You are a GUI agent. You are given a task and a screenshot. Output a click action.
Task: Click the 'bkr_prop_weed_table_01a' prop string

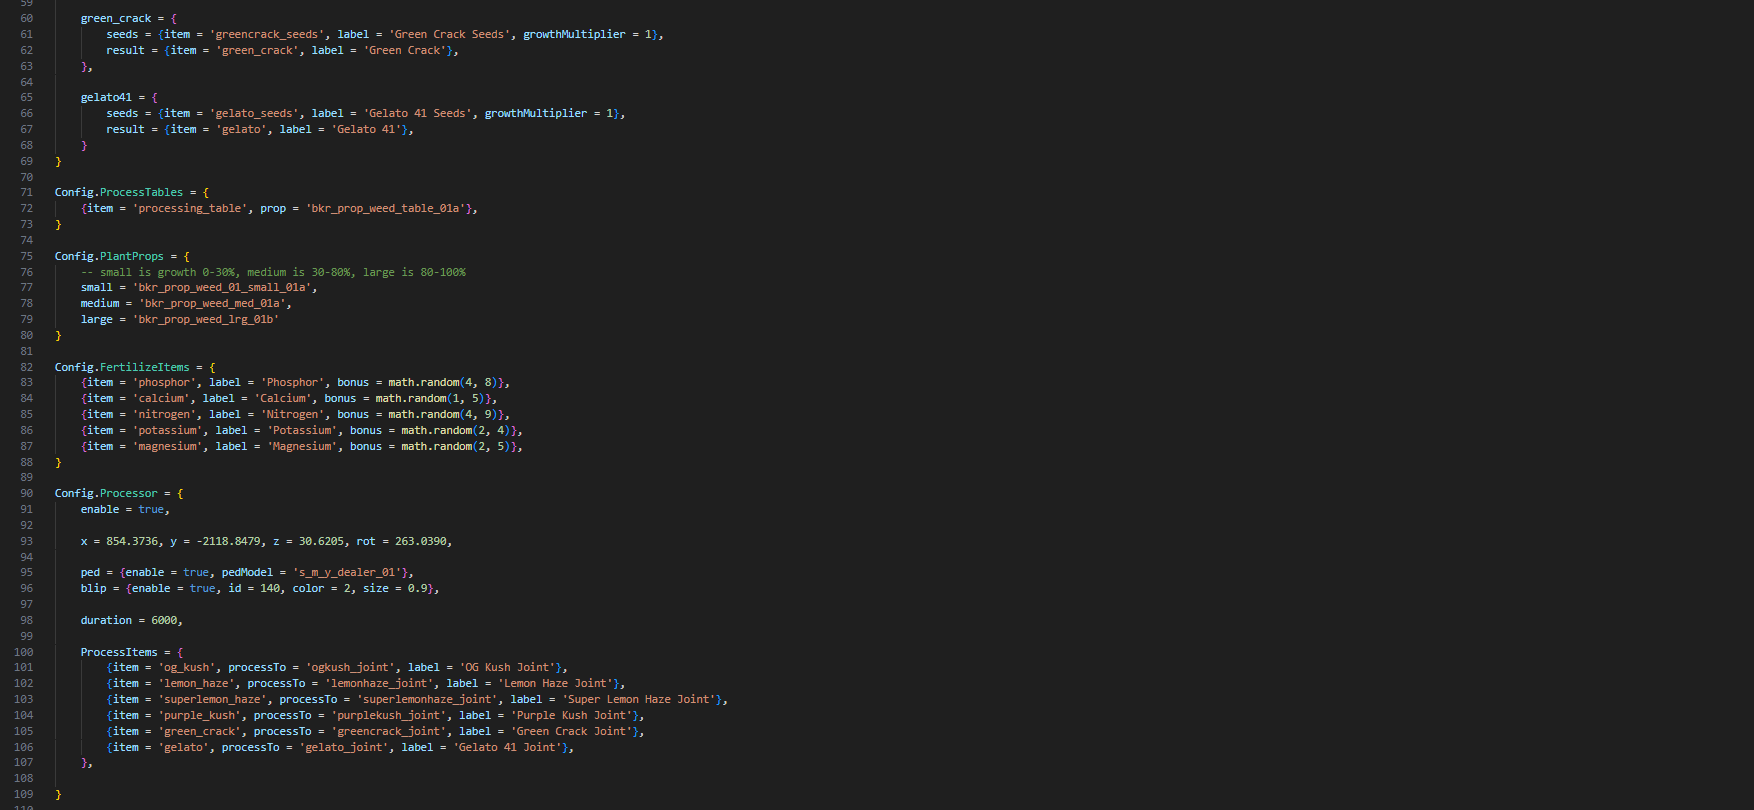(x=385, y=208)
